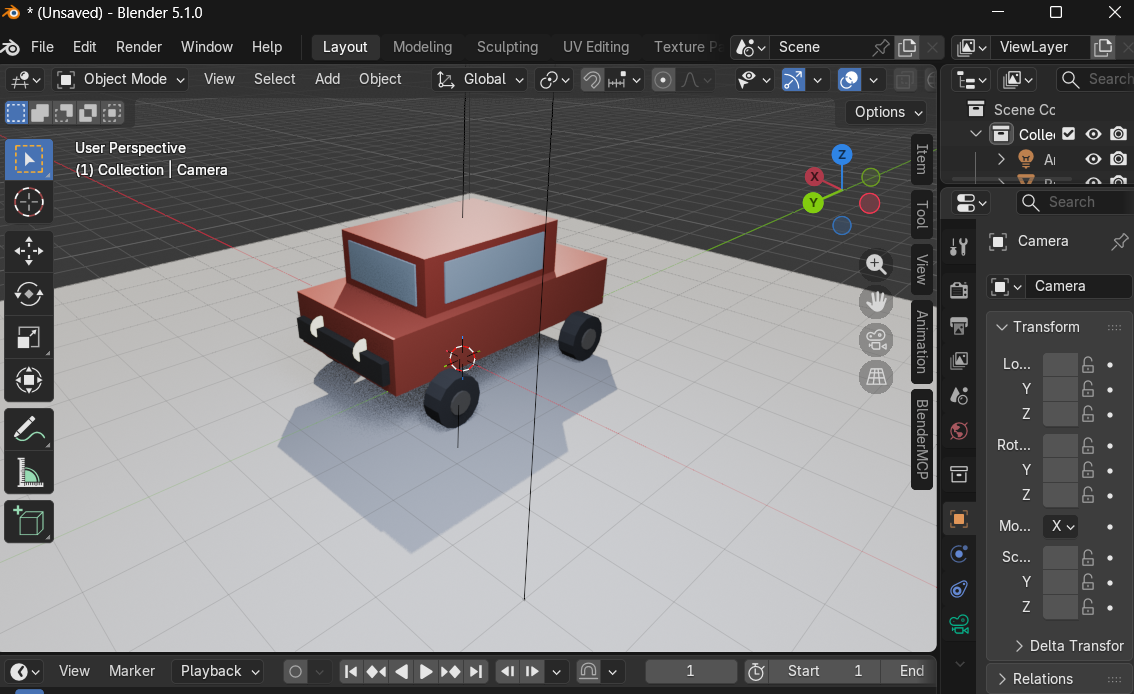The width and height of the screenshot is (1134, 694).
Task: Hide the Ar object eye icon
Action: pyautogui.click(x=1094, y=159)
